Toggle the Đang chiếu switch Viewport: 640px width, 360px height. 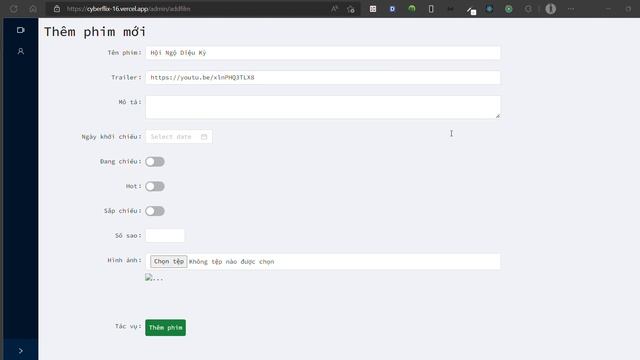click(155, 162)
